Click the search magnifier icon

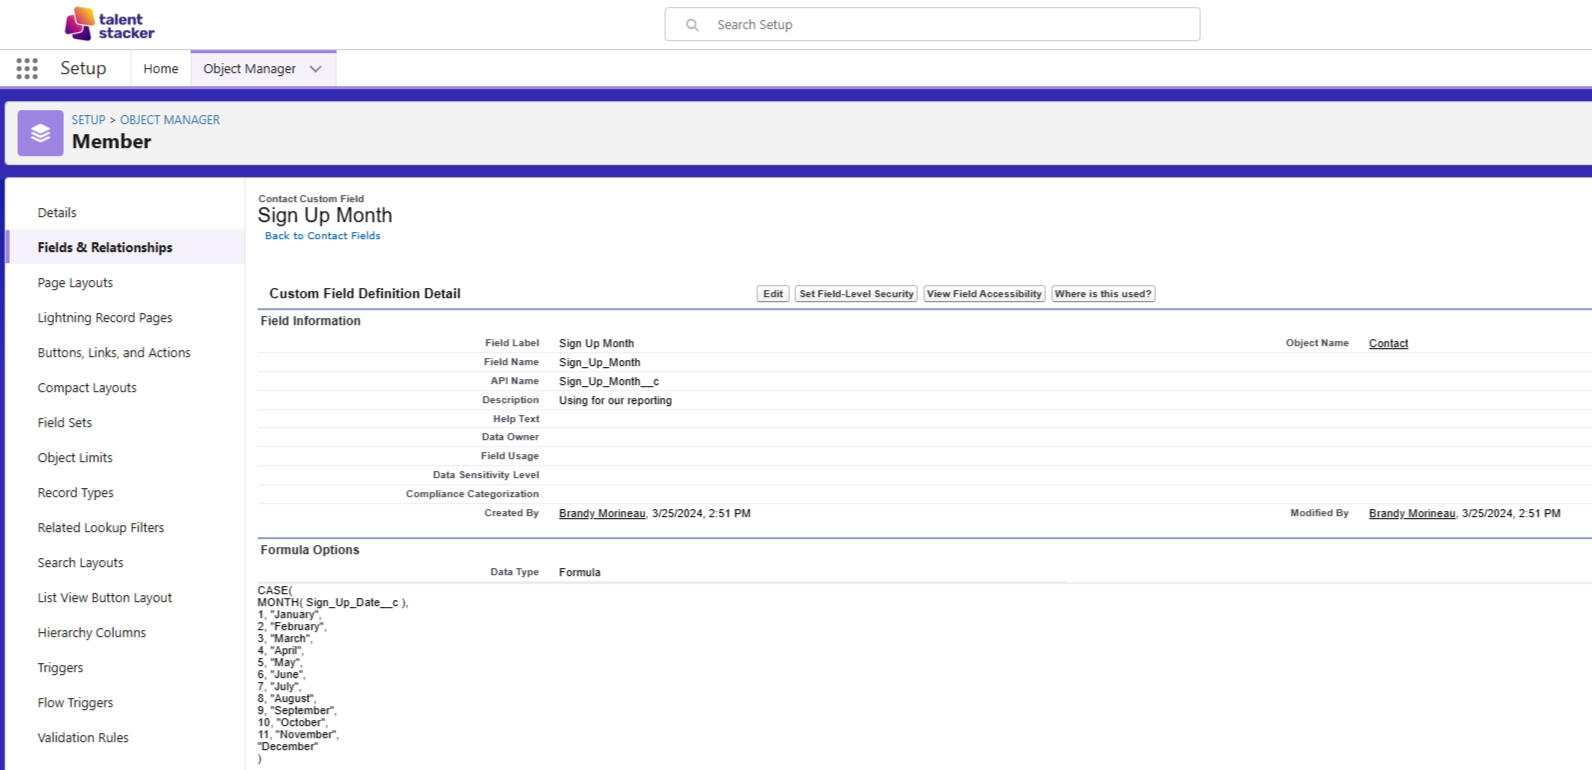(x=692, y=25)
